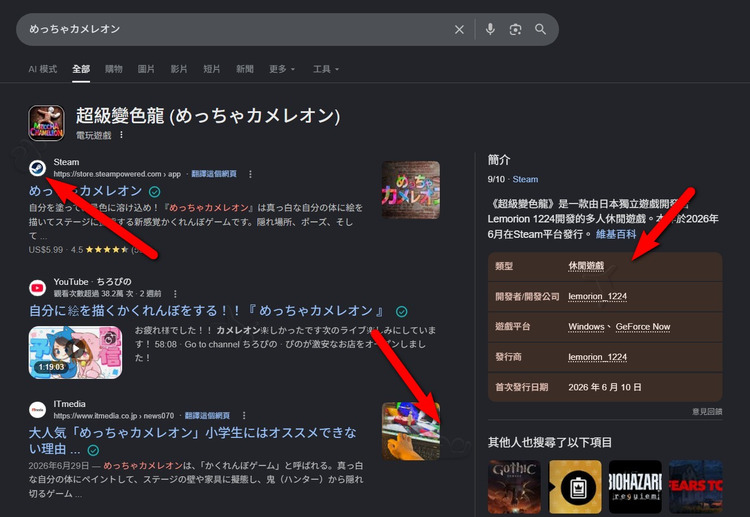Image resolution: width=750 pixels, height=517 pixels.
Task: Expand the 更多 dropdown
Action: 282,69
